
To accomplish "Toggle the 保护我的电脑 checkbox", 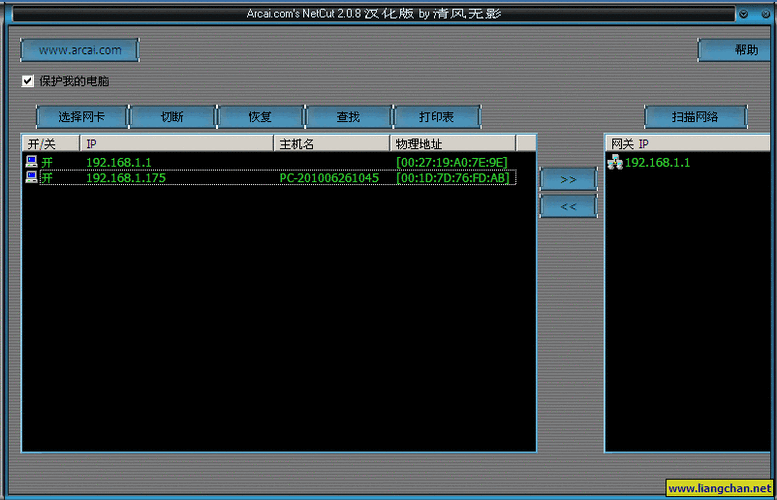I will pyautogui.click(x=28, y=81).
